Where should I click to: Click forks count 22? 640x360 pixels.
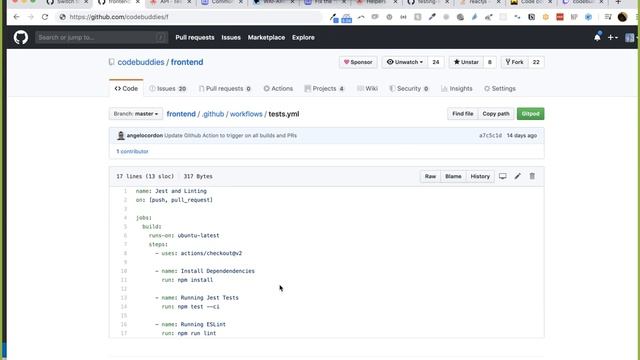pos(536,62)
